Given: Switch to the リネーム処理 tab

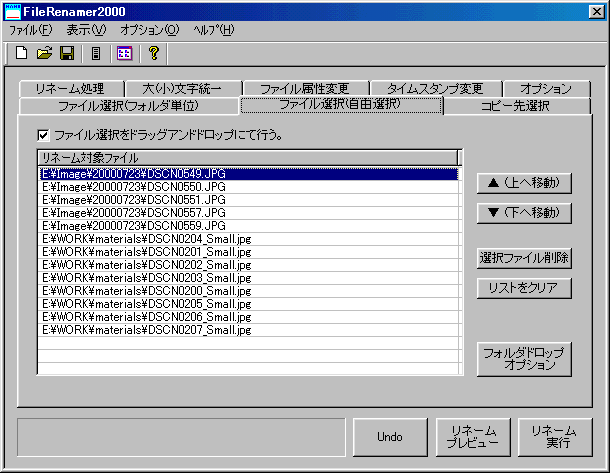Looking at the screenshot, I should [x=71, y=89].
